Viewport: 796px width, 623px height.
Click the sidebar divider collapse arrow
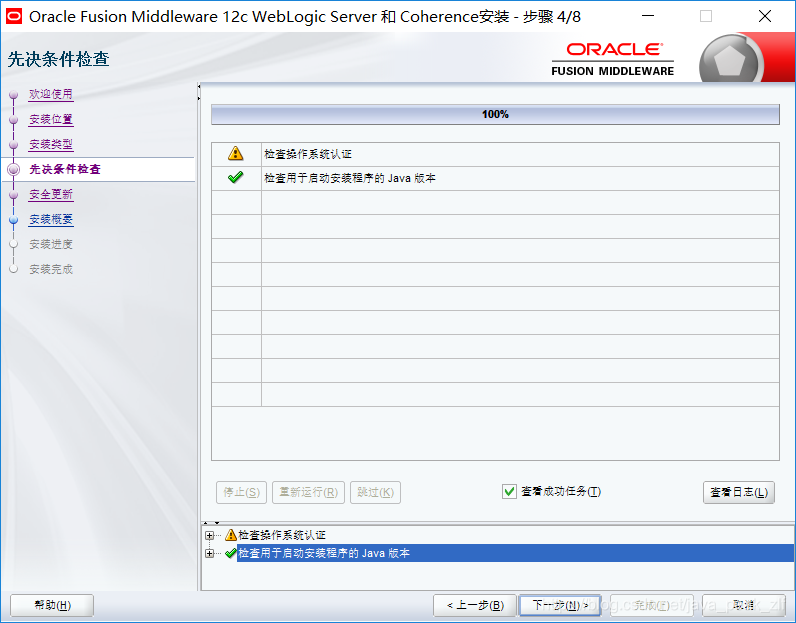199,92
